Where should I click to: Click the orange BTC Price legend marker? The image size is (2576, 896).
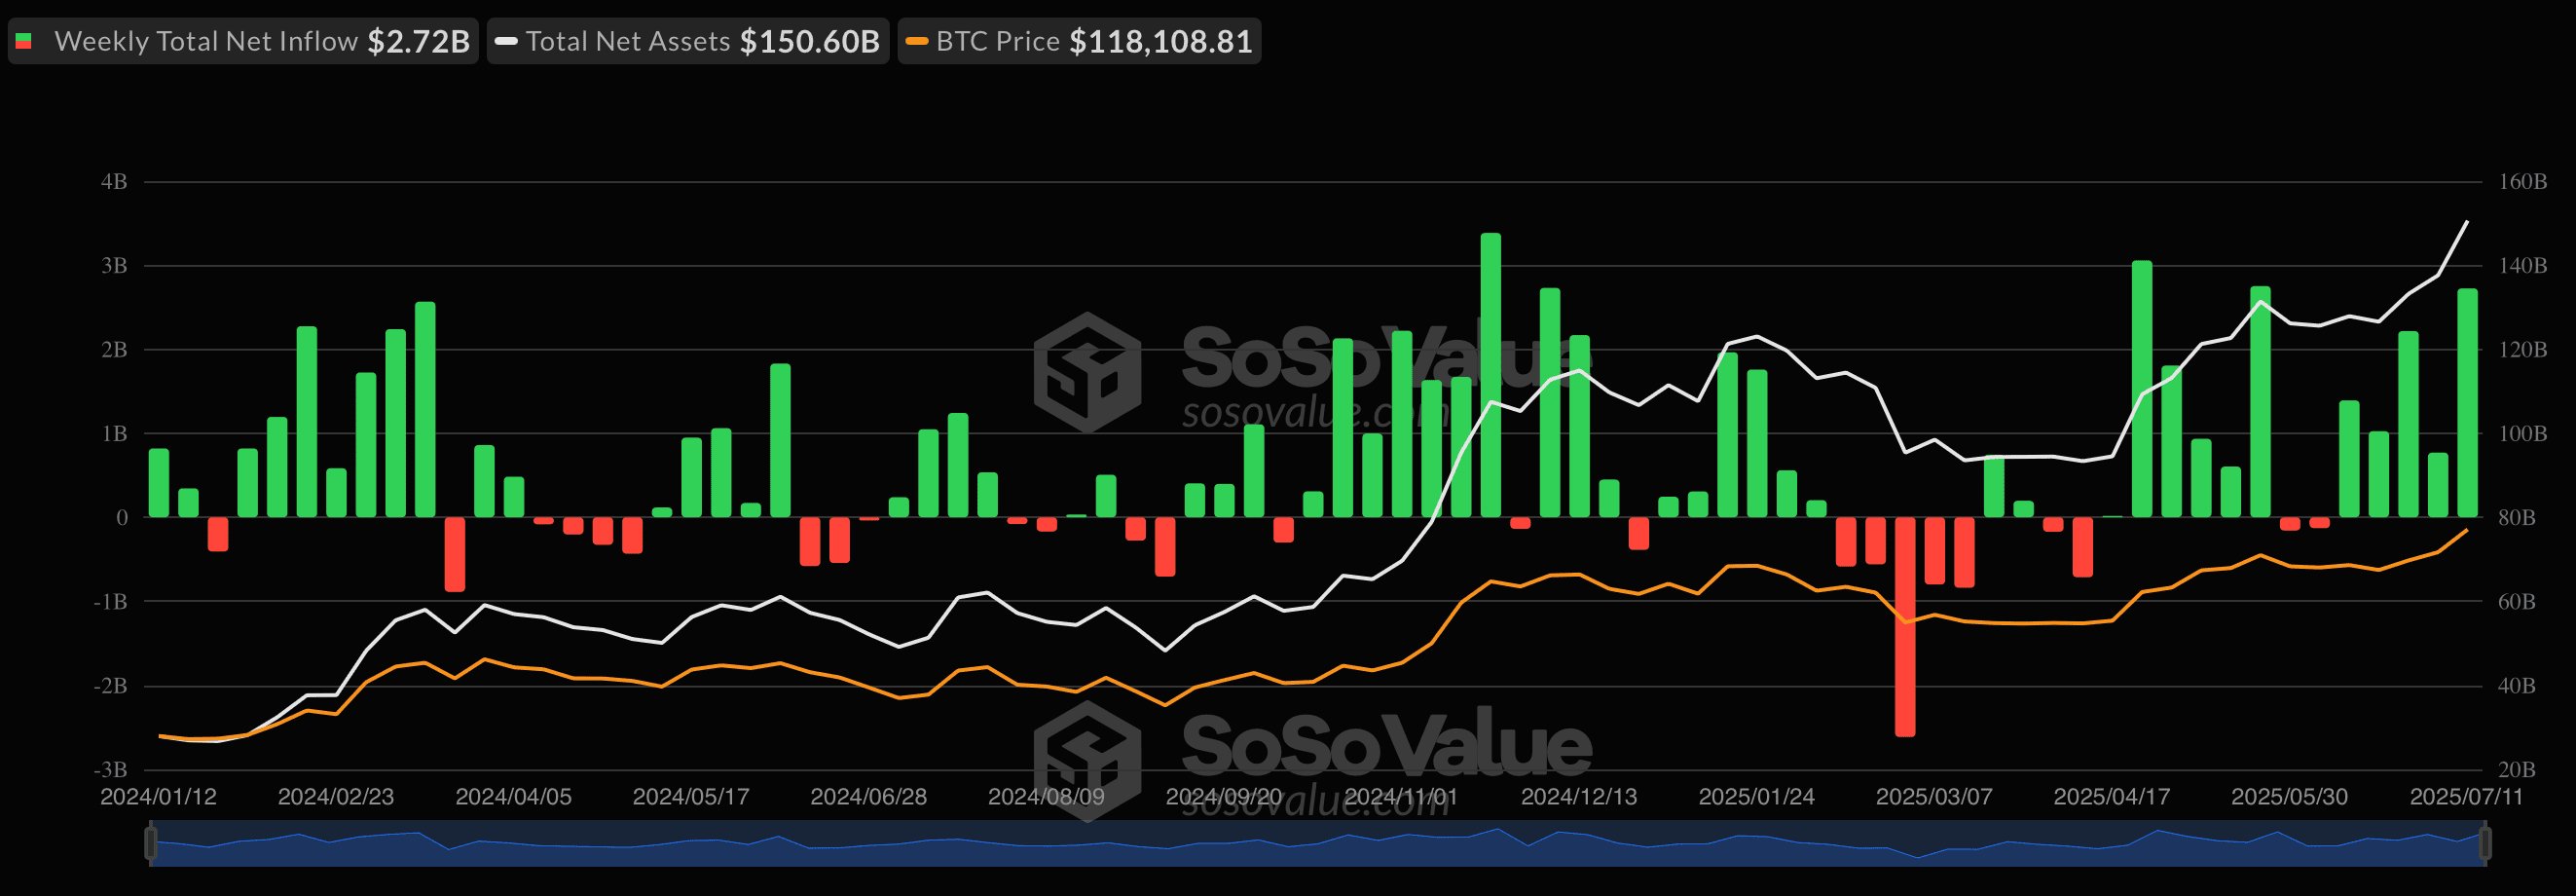point(916,41)
